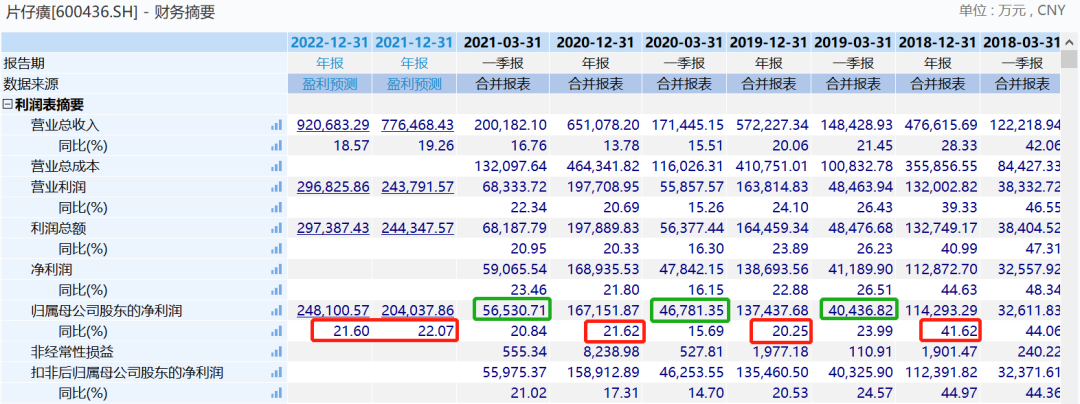Click 年报 under the 2021-12-31 column
This screenshot has width=1080, height=404.
pyautogui.click(x=415, y=63)
